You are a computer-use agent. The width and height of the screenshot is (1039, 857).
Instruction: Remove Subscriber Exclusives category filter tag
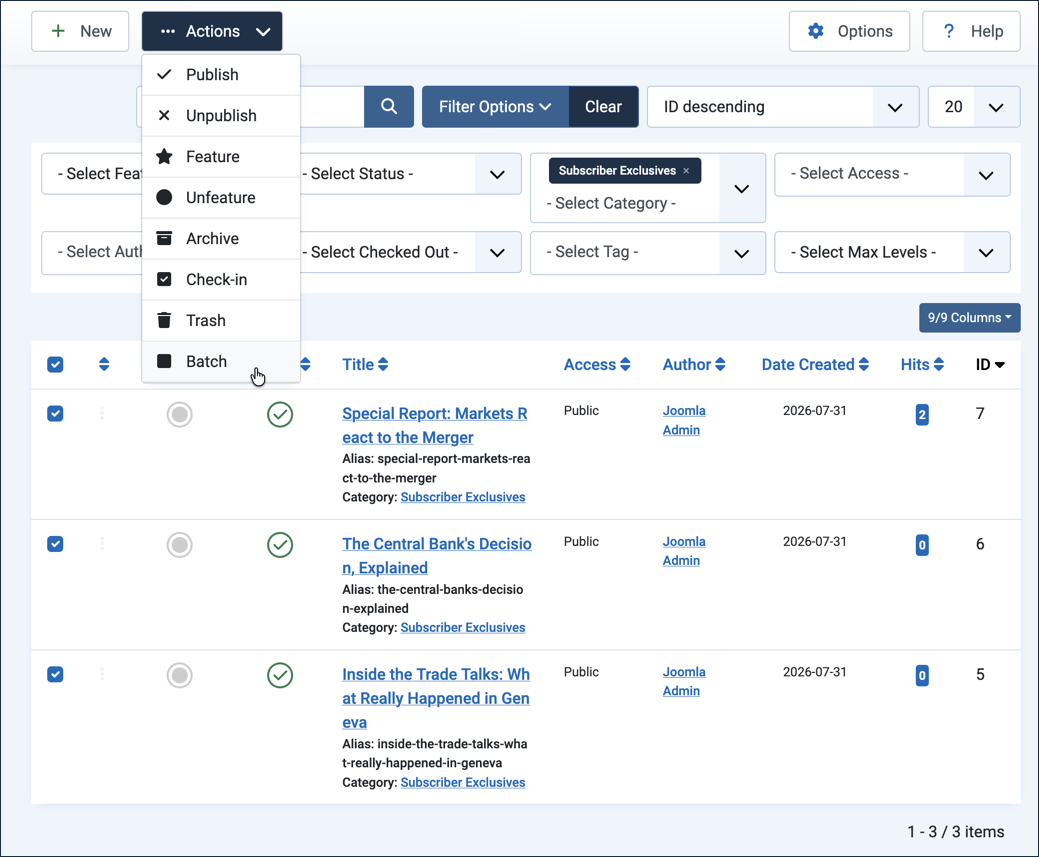[686, 171]
